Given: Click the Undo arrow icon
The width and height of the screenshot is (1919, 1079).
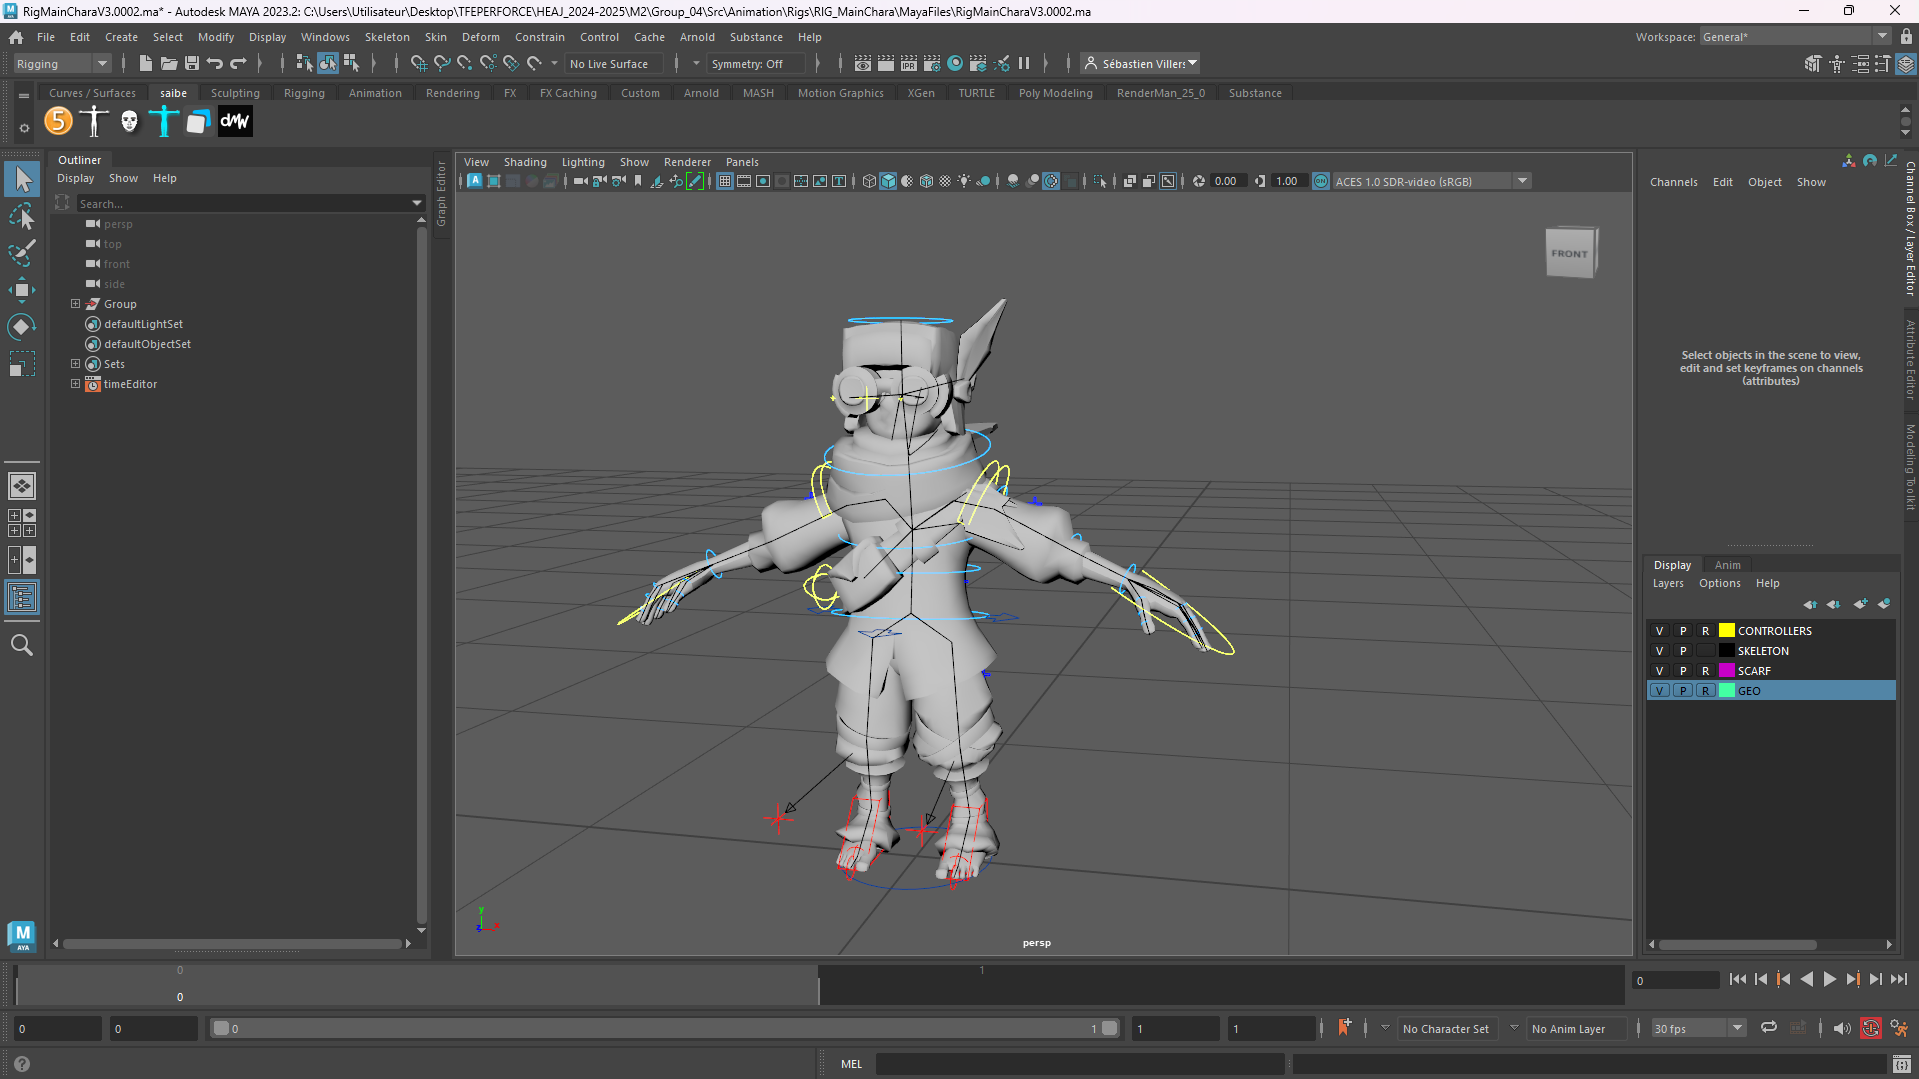Looking at the screenshot, I should [215, 64].
